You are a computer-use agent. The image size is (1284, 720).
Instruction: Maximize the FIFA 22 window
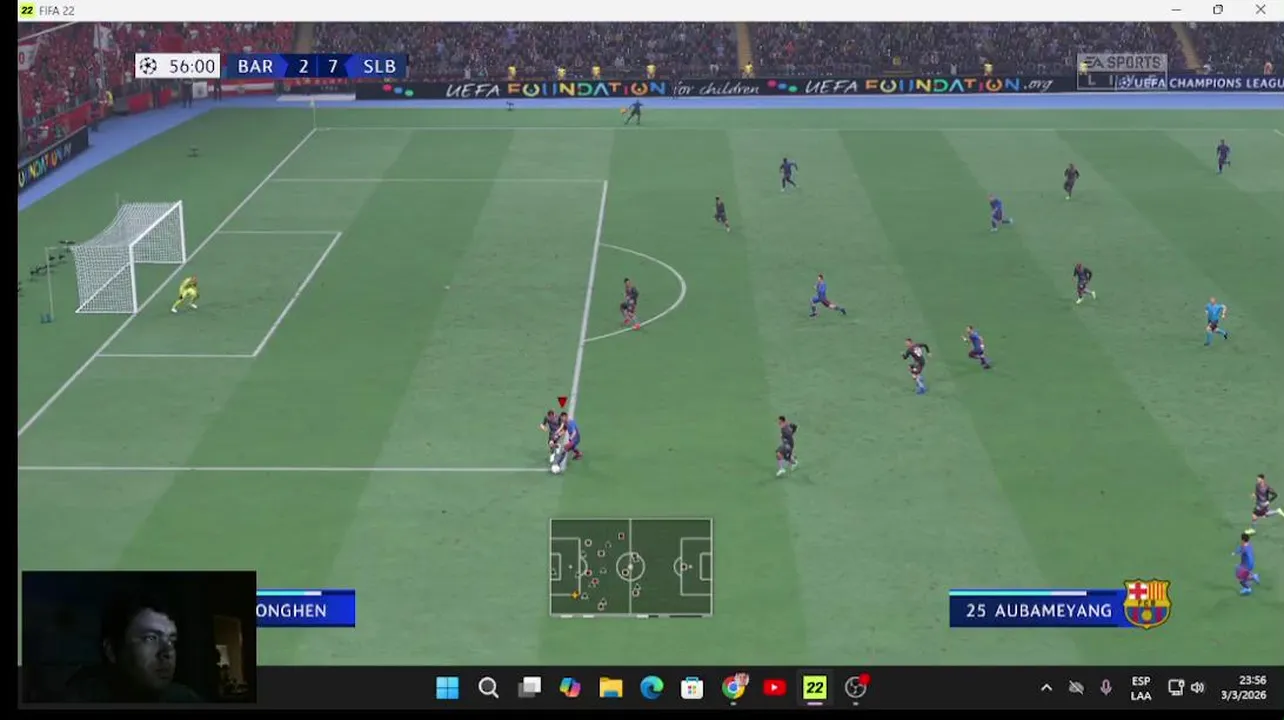pos(1218,10)
